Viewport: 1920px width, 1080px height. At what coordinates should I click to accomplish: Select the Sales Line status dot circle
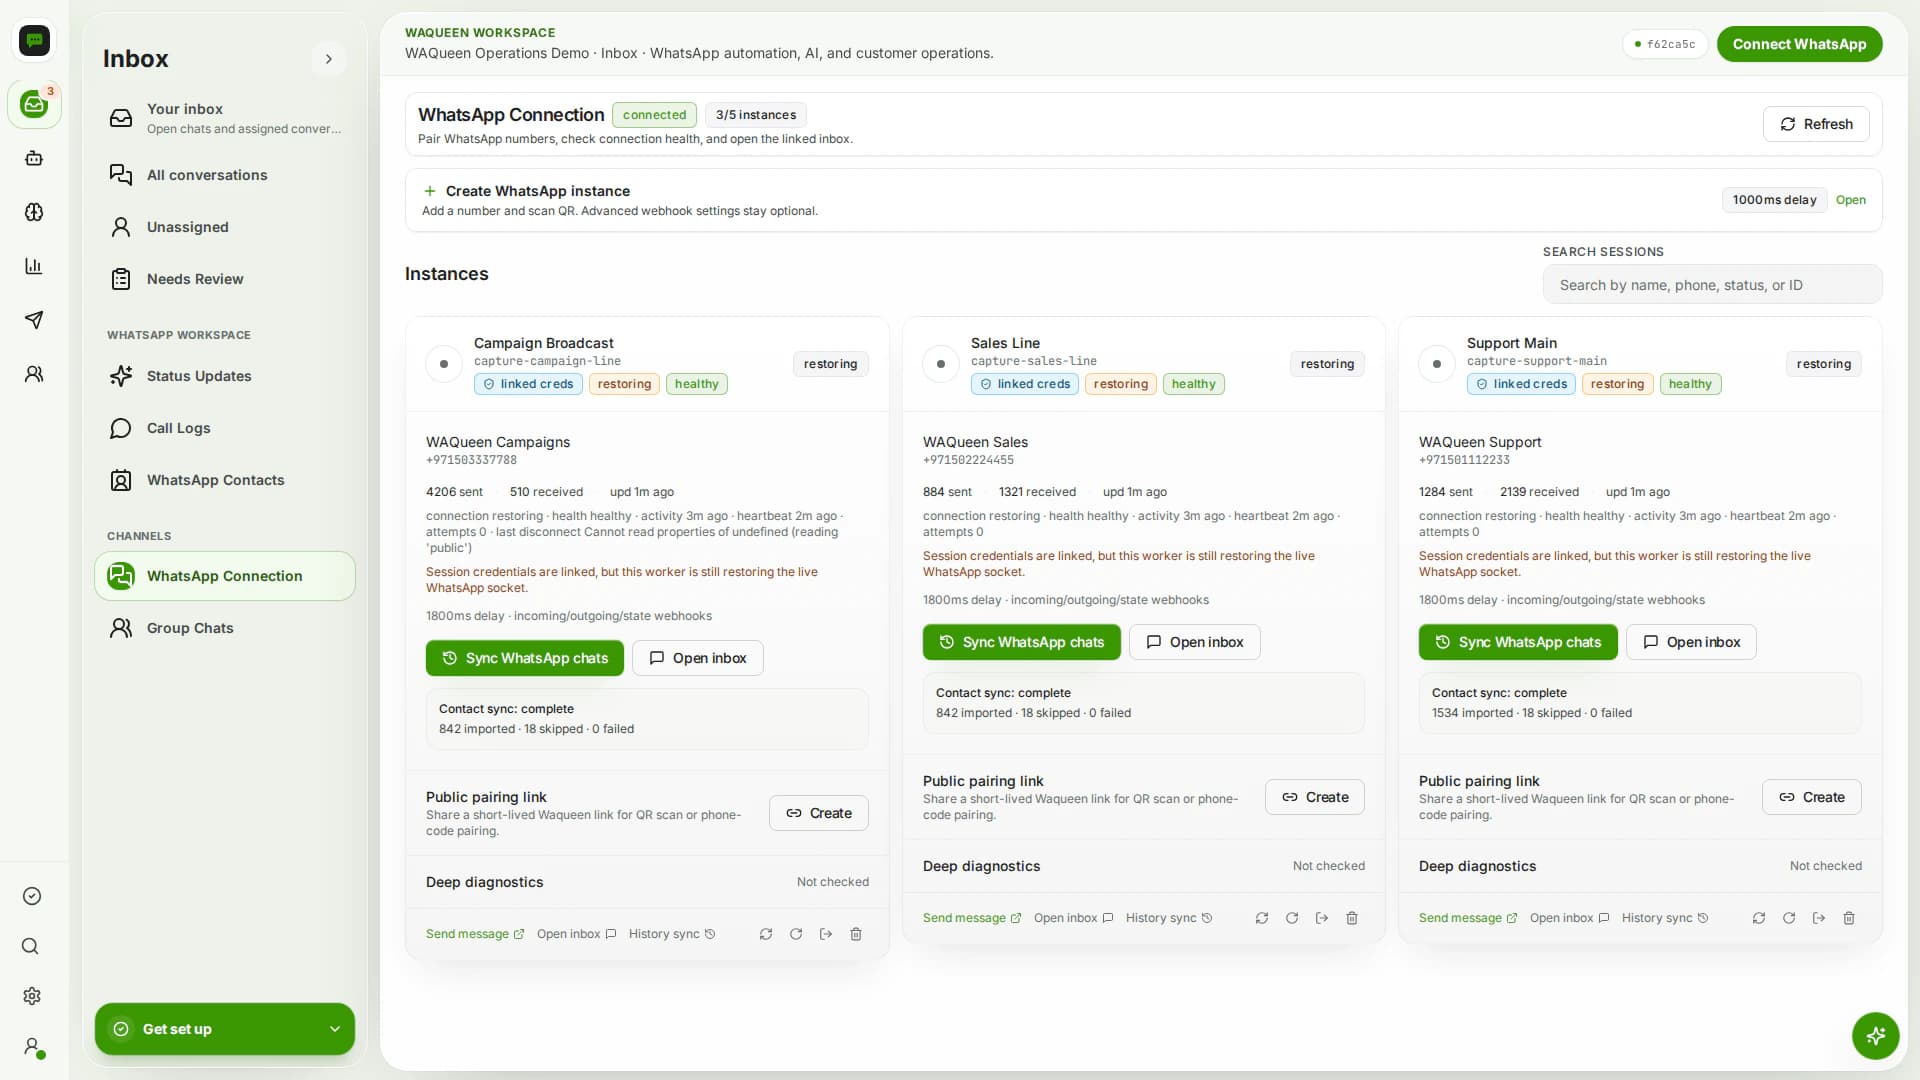[x=941, y=364]
